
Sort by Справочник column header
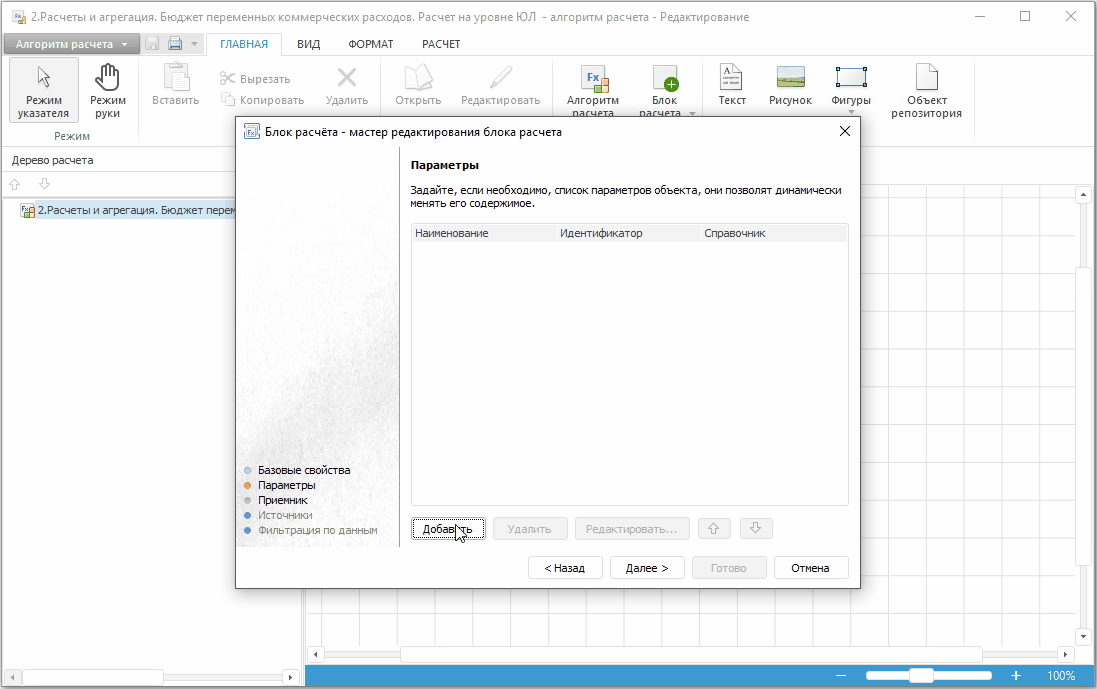point(774,233)
